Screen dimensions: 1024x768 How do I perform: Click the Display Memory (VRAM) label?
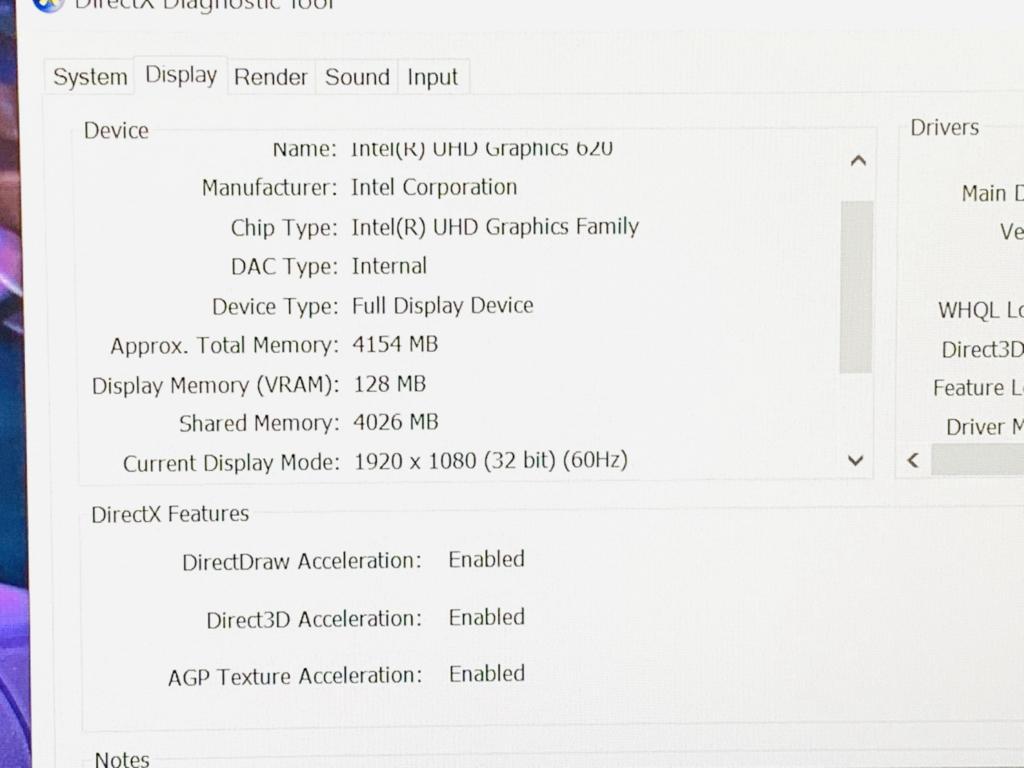tap(216, 385)
